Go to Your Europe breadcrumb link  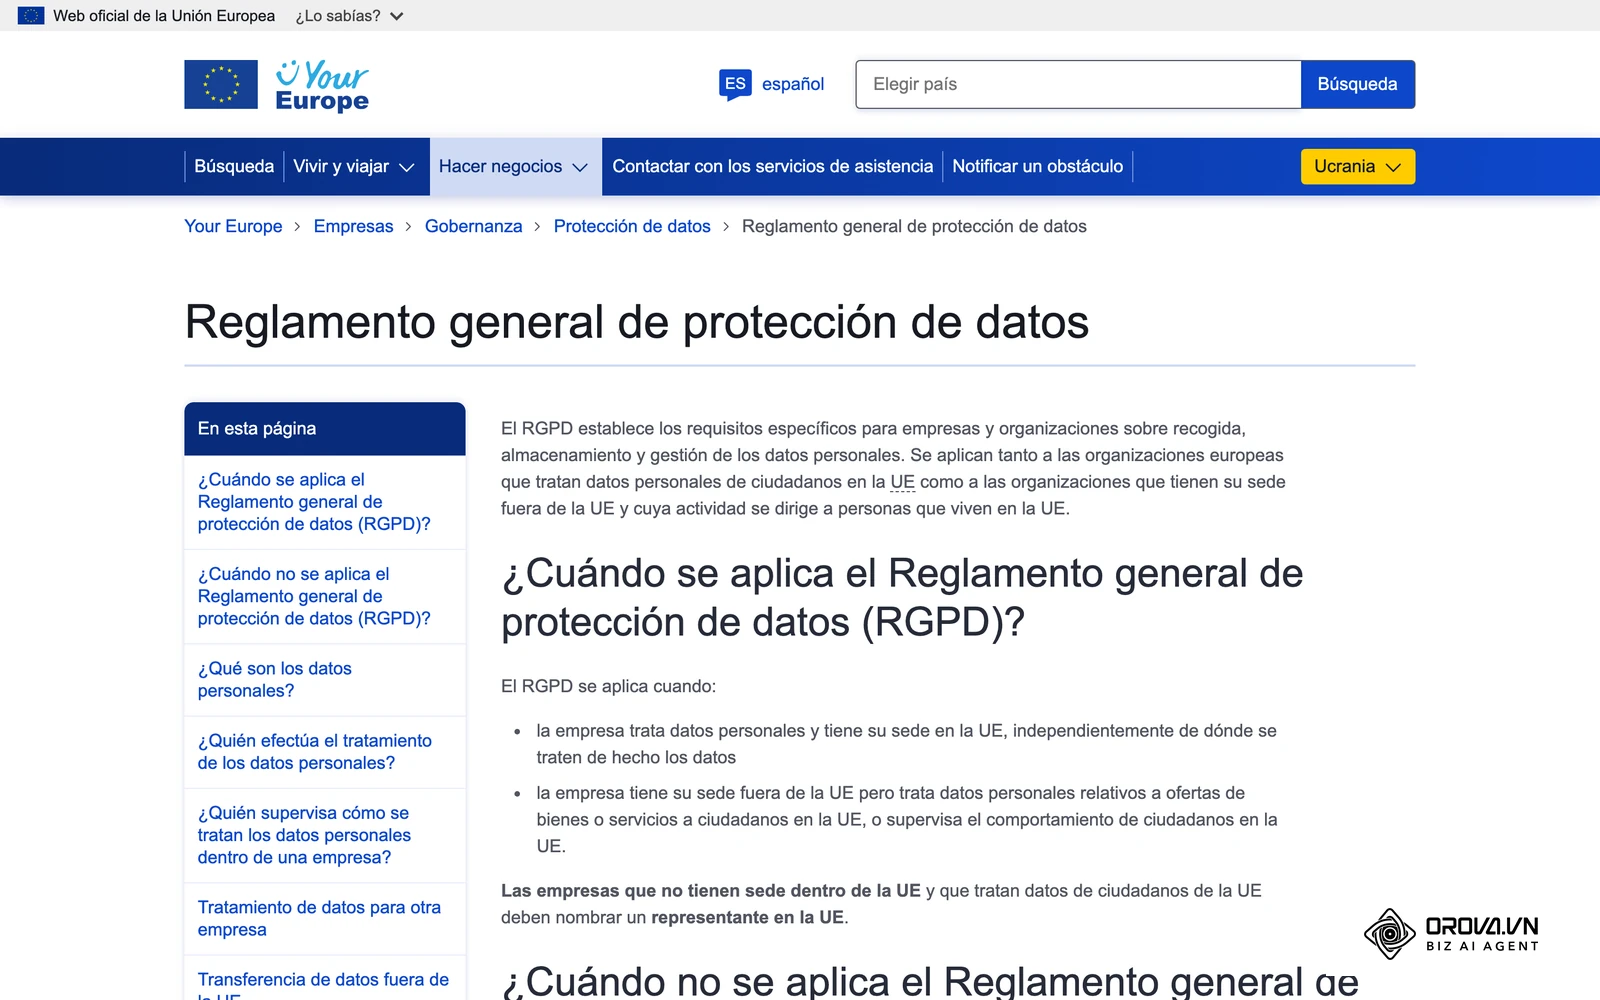pyautogui.click(x=233, y=226)
